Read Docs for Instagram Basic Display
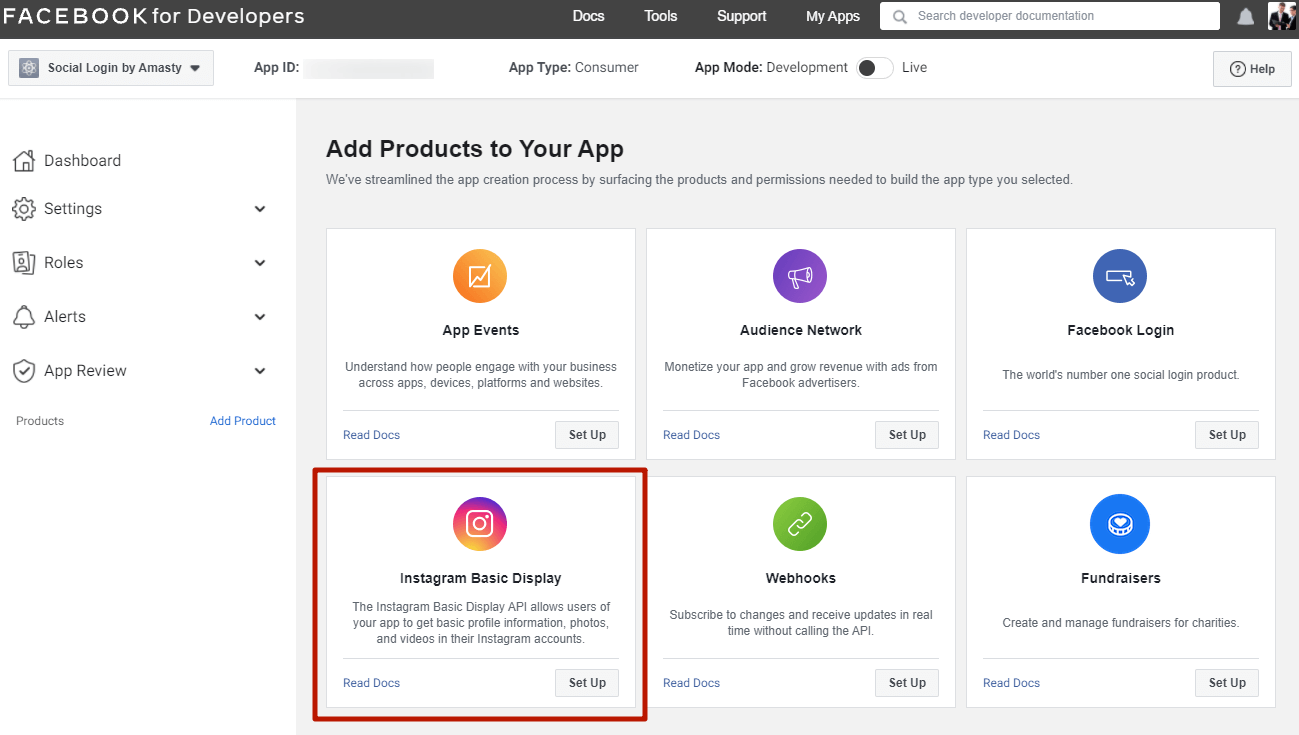Viewport: 1299px width, 735px height. [x=371, y=683]
